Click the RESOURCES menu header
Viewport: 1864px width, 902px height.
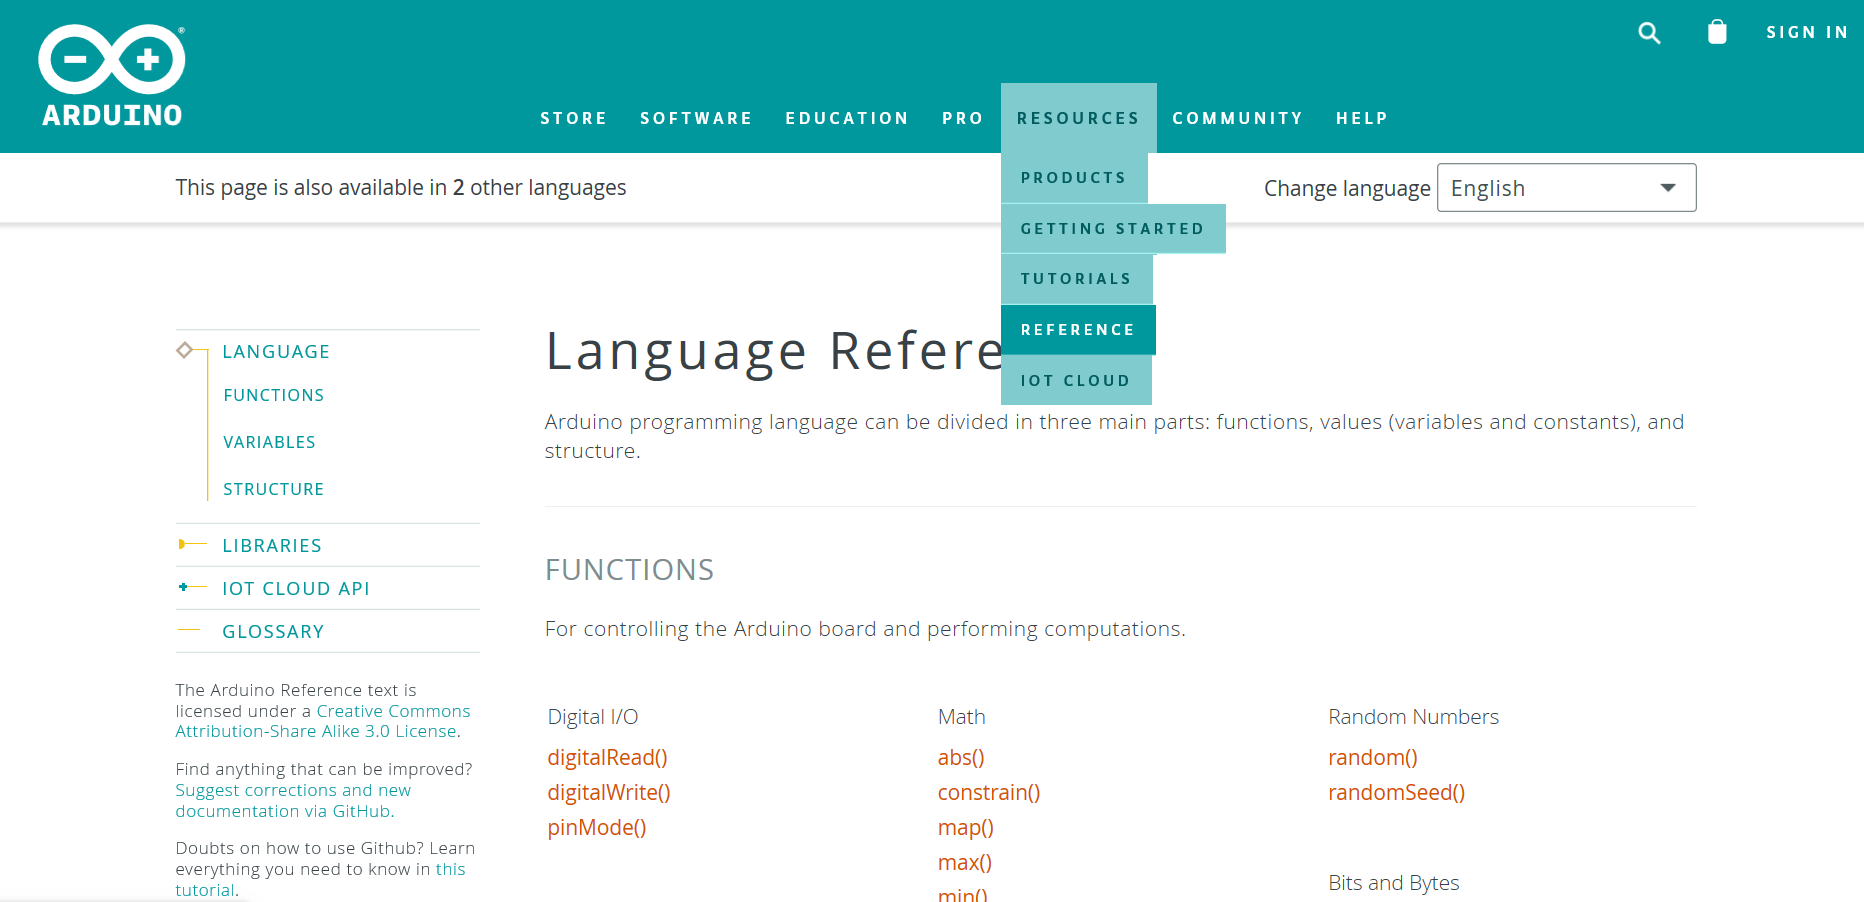(1078, 118)
